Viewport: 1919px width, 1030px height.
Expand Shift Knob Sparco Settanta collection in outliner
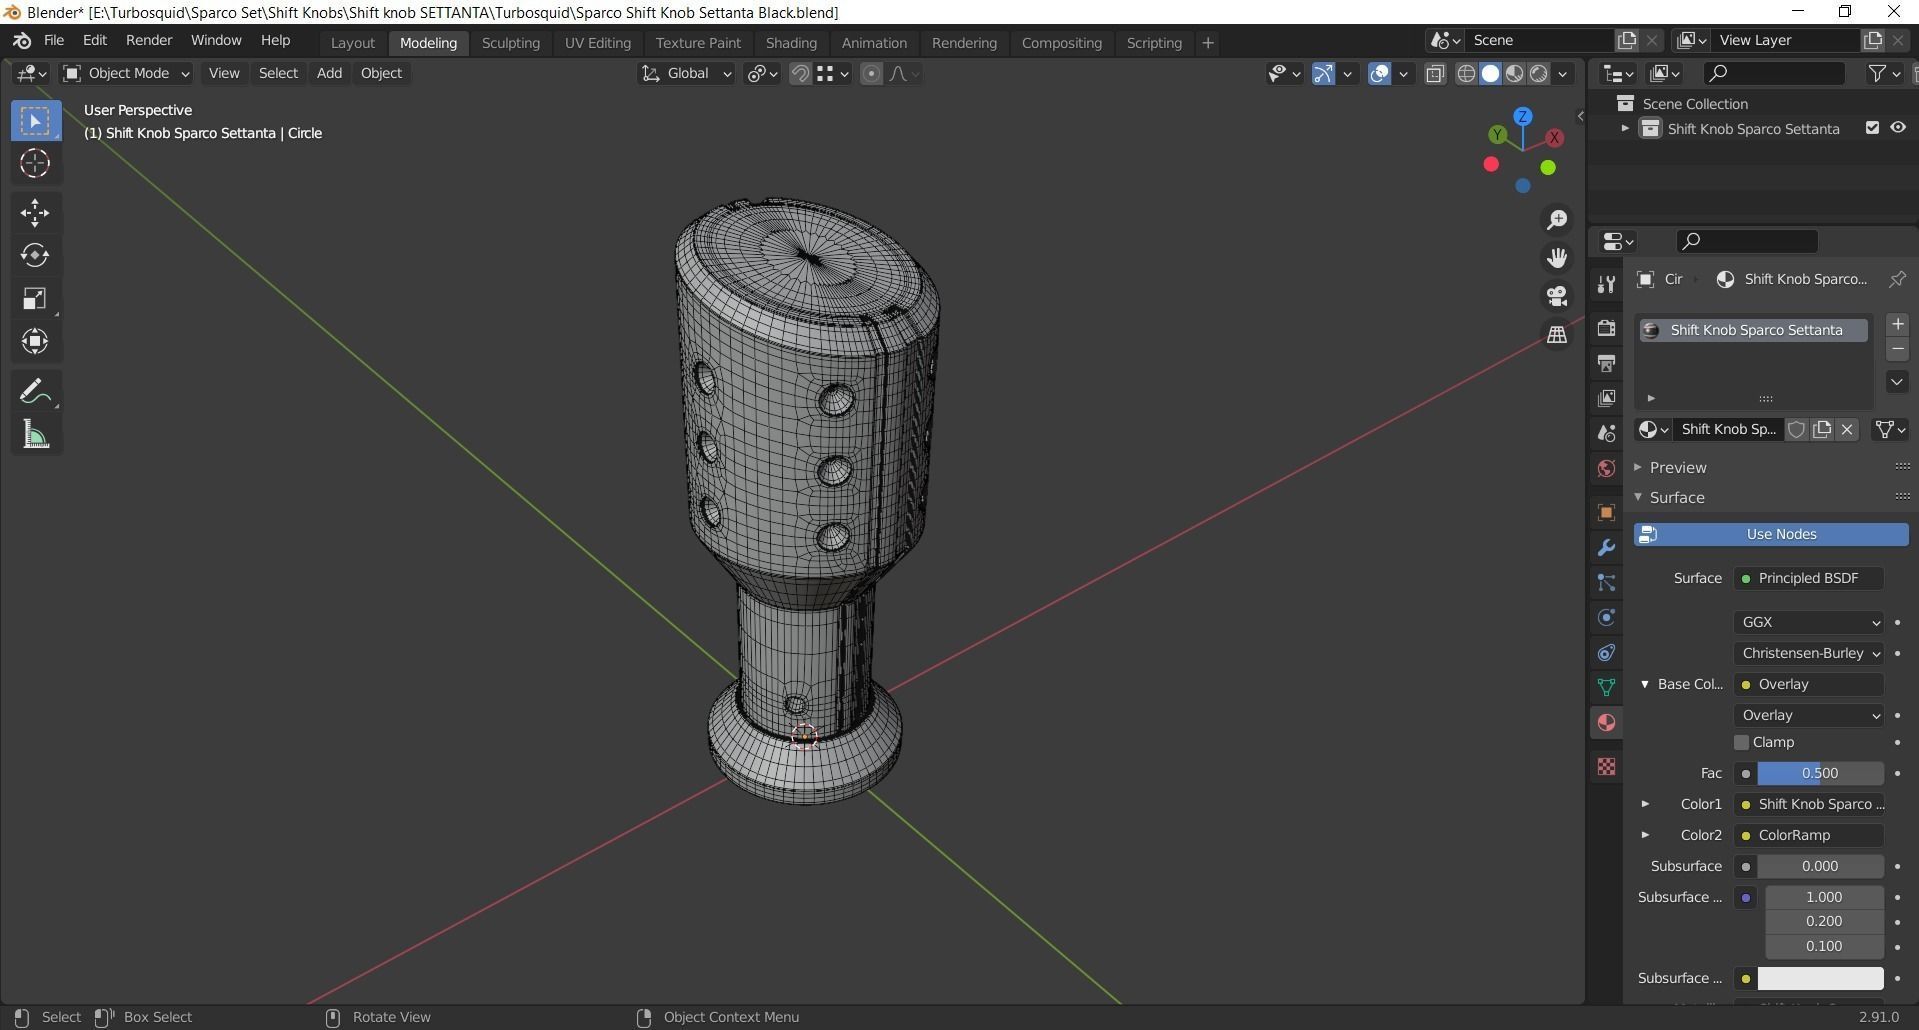coord(1625,128)
